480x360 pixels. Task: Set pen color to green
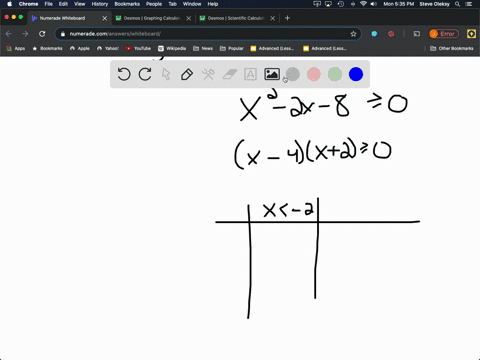coord(335,74)
